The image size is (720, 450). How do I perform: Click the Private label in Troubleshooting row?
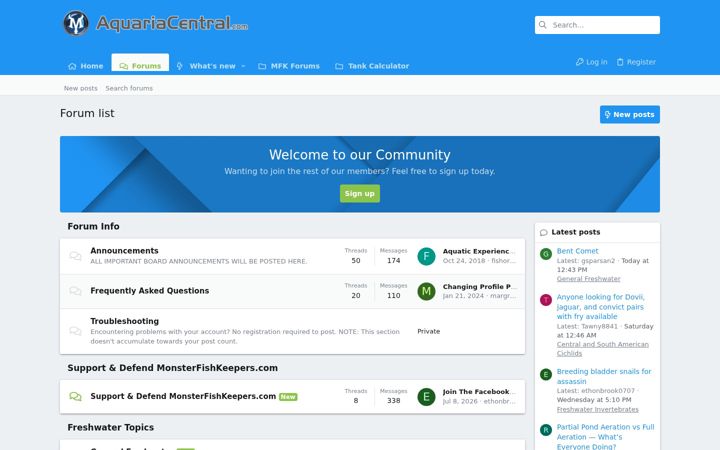click(x=428, y=331)
